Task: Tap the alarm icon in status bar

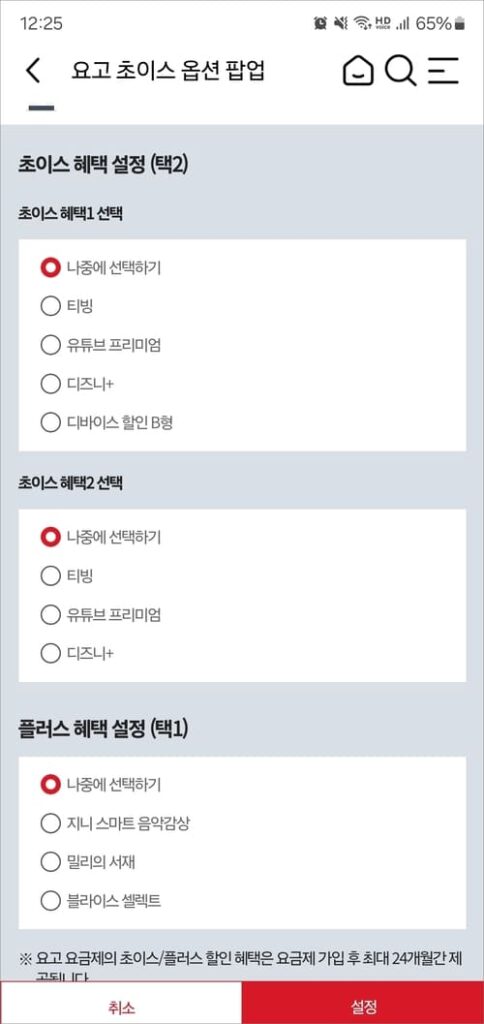Action: pyautogui.click(x=320, y=24)
